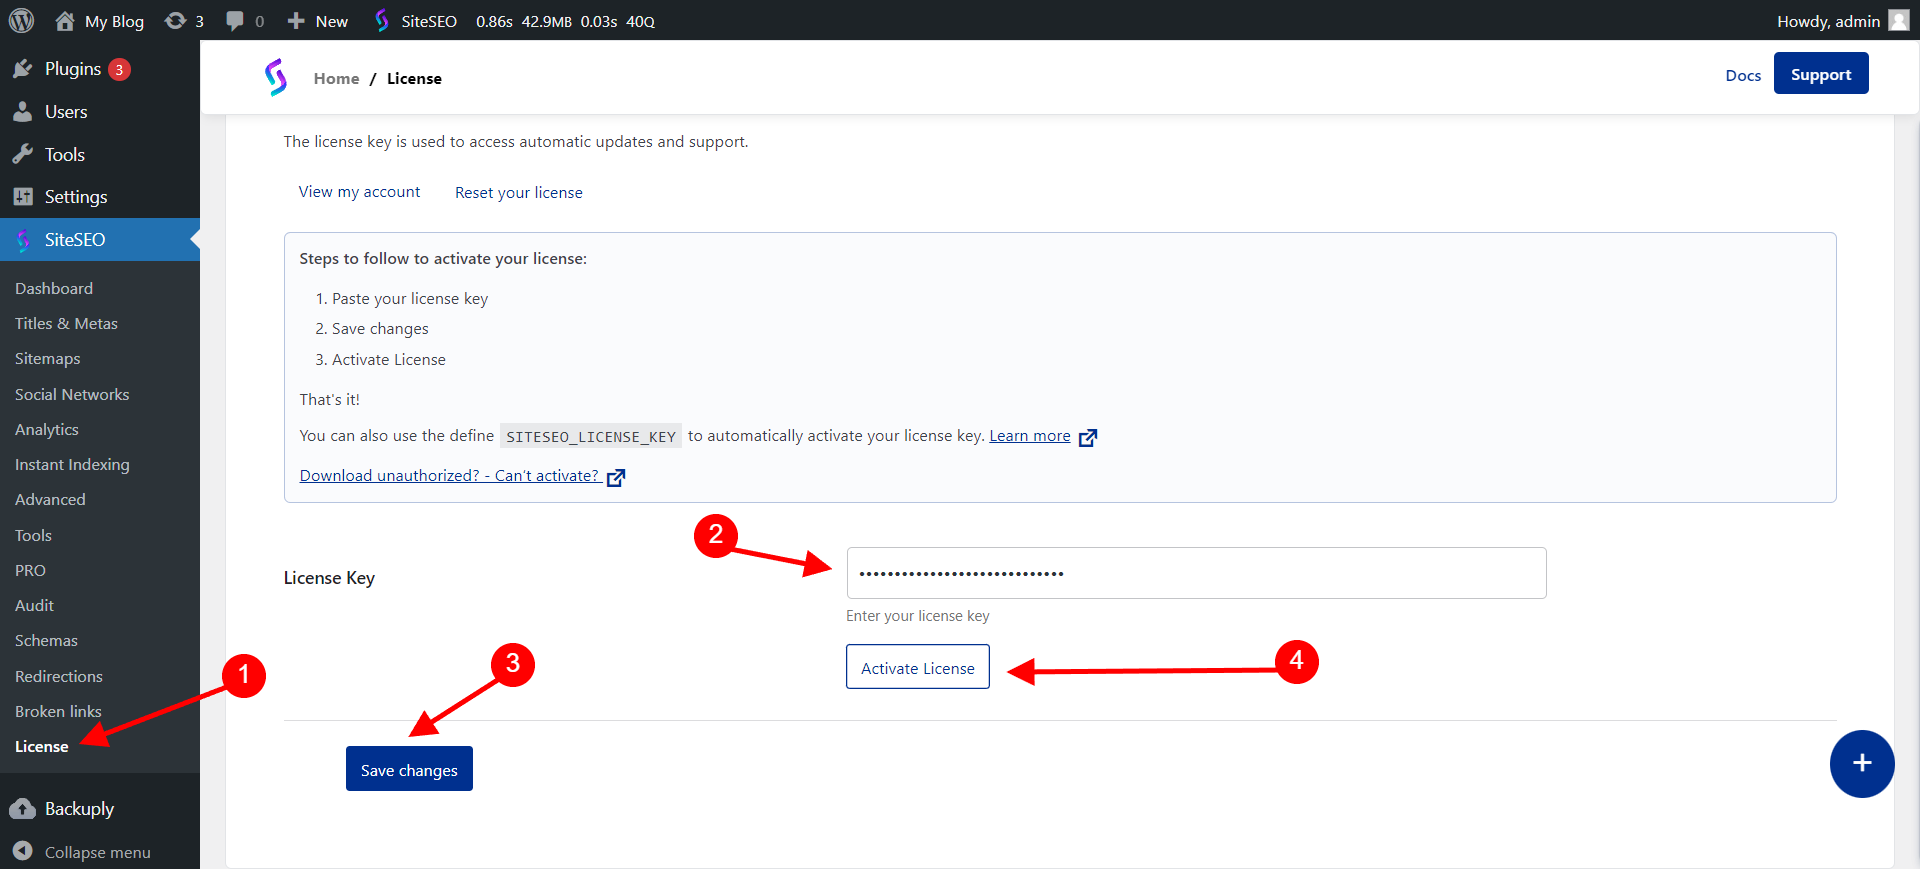Click the SiteSEO logo in admin bar
1920x869 pixels.
click(x=382, y=21)
